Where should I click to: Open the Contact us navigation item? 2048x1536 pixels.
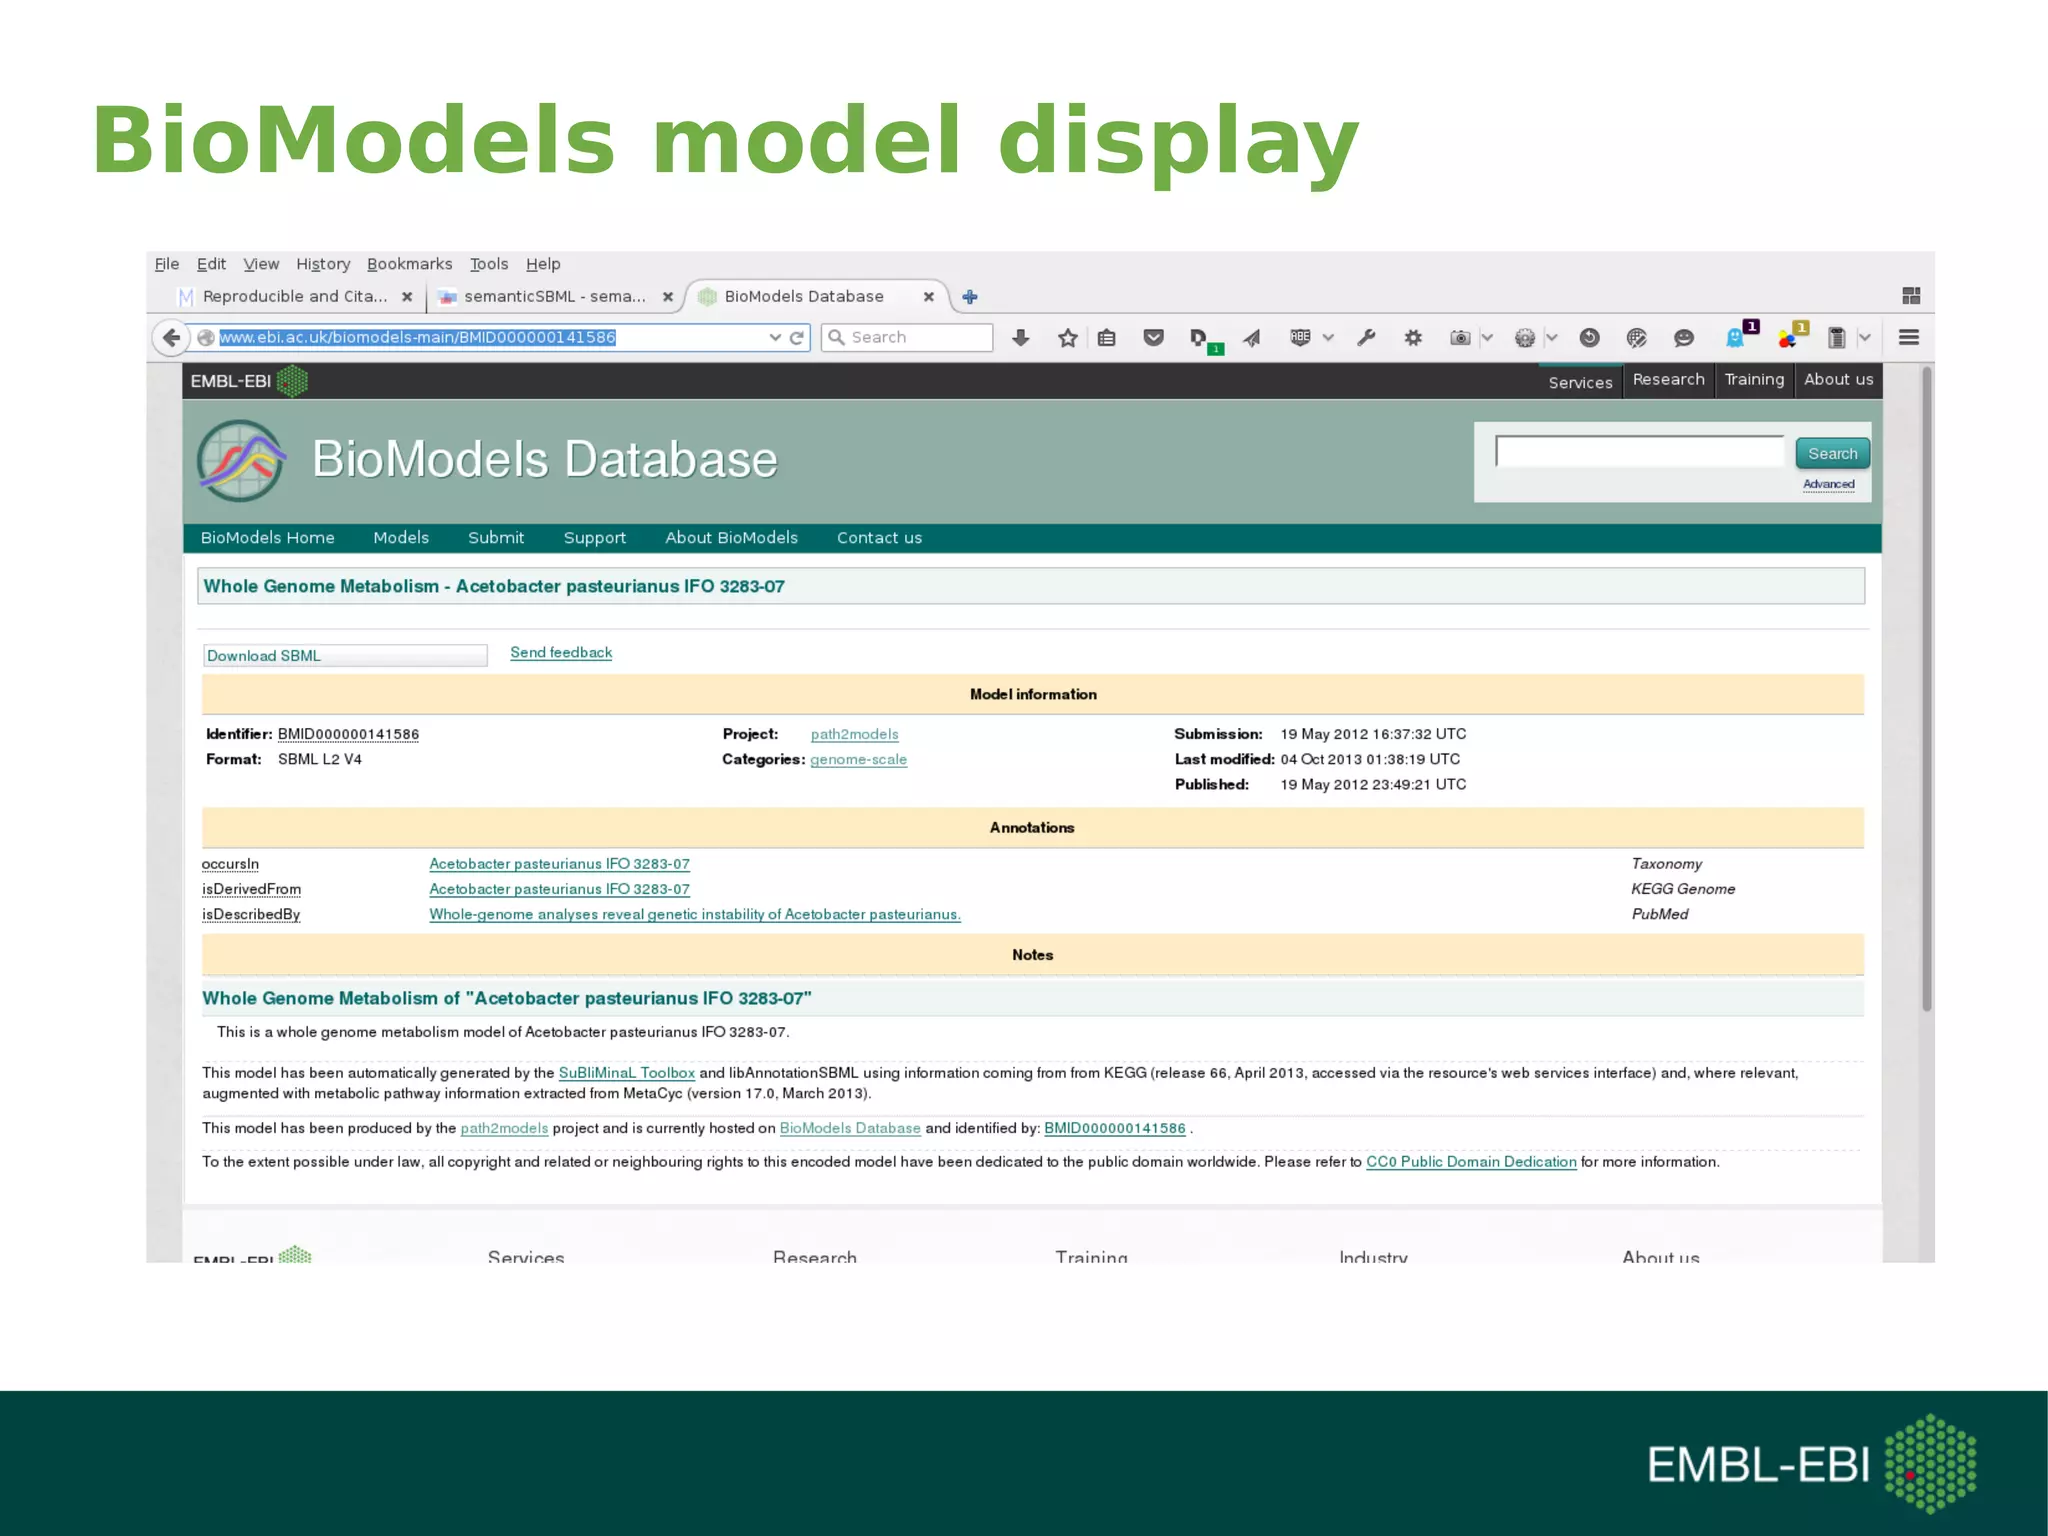pos(879,538)
